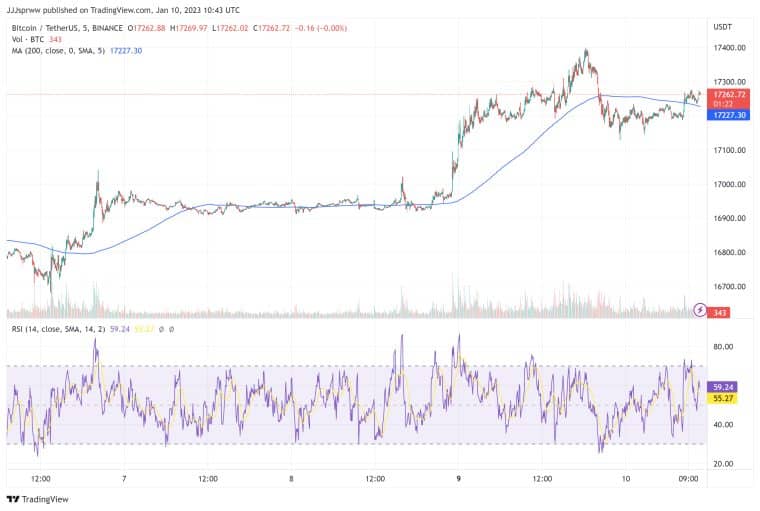Click the low value L17262.02 in legend
Screen dimensions: 760x511
(230, 28)
